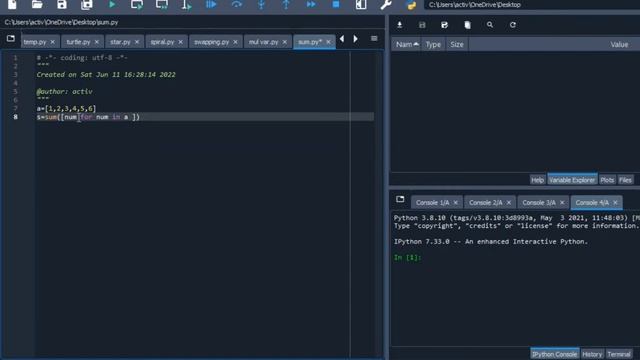Close the star.py tab
Screen dimensions: 640x360
pyautogui.click(x=137, y=42)
